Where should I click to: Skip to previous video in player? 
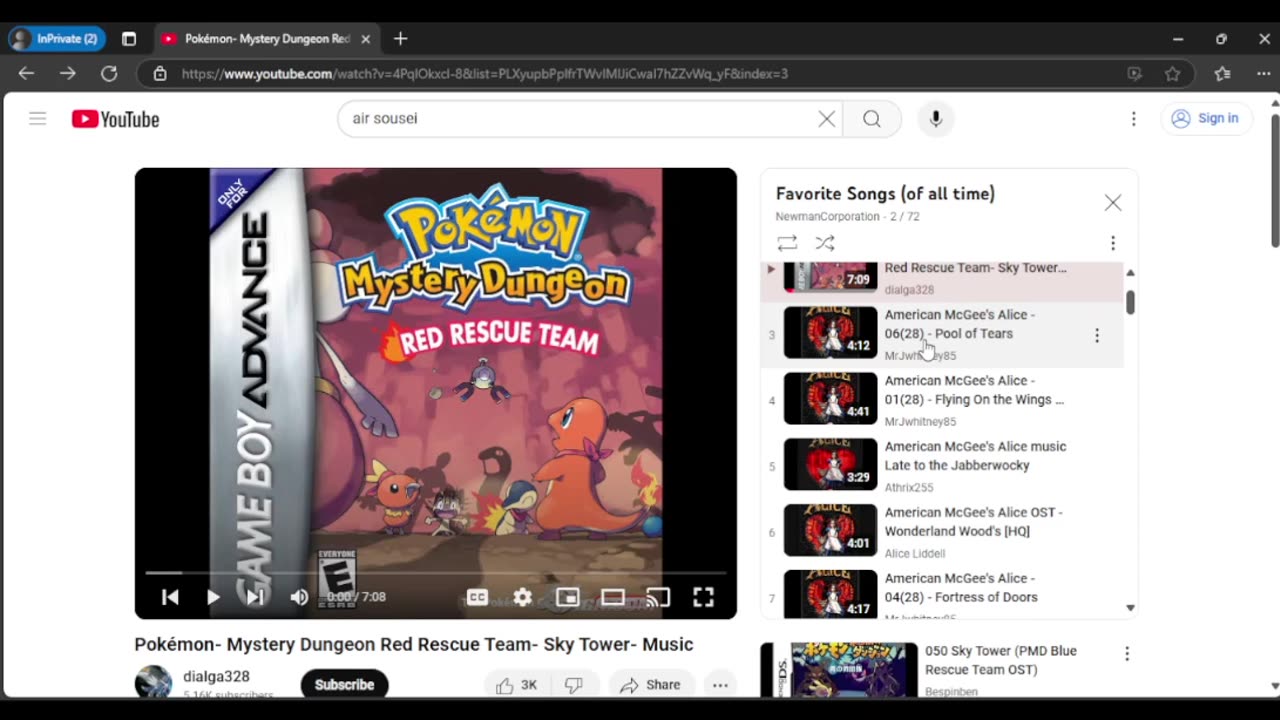(x=170, y=597)
